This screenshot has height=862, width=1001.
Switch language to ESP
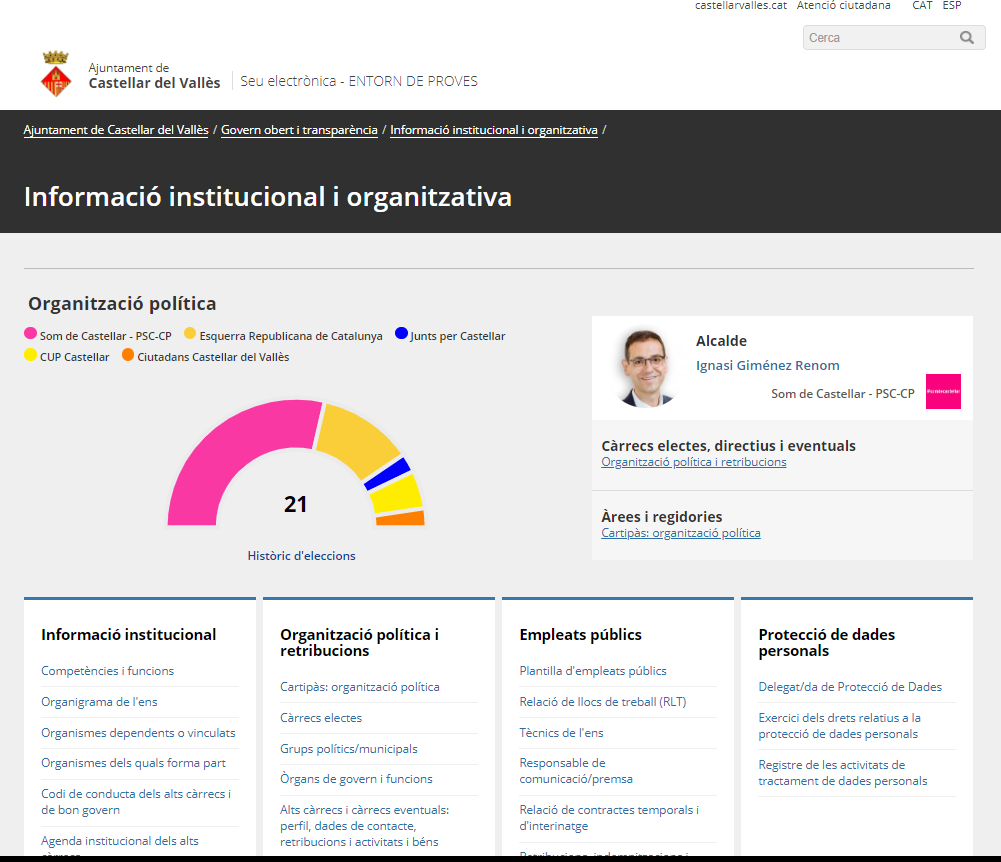[x=951, y=6]
